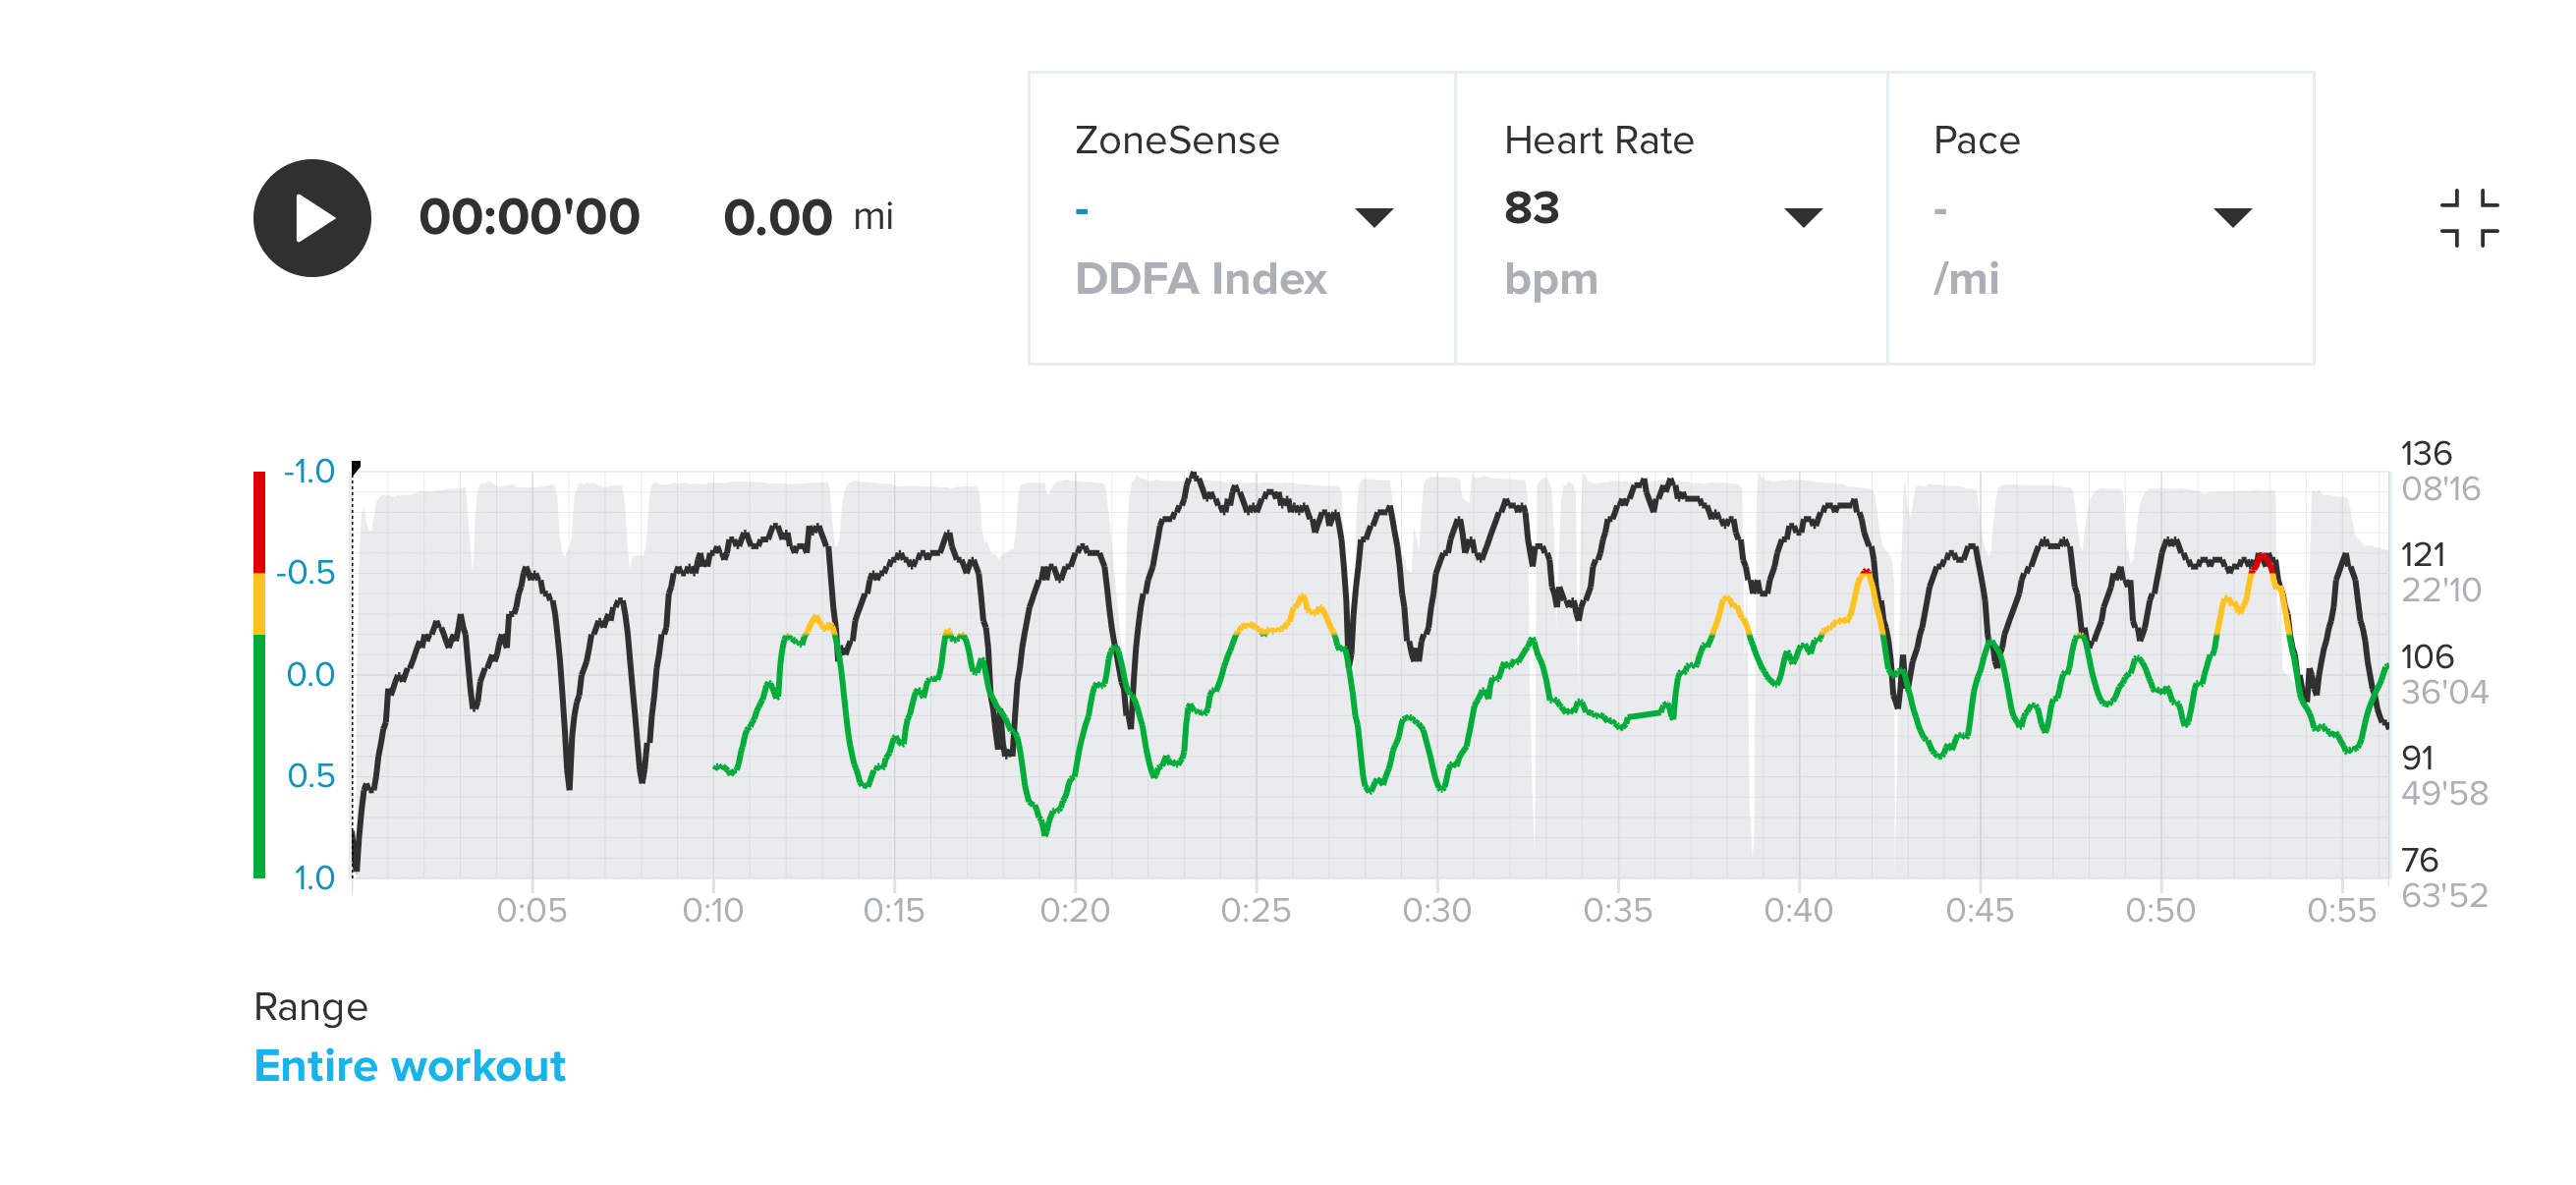This screenshot has width=2576, height=1185.
Task: Jump to the 0:05 time axis label
Action: [x=532, y=910]
